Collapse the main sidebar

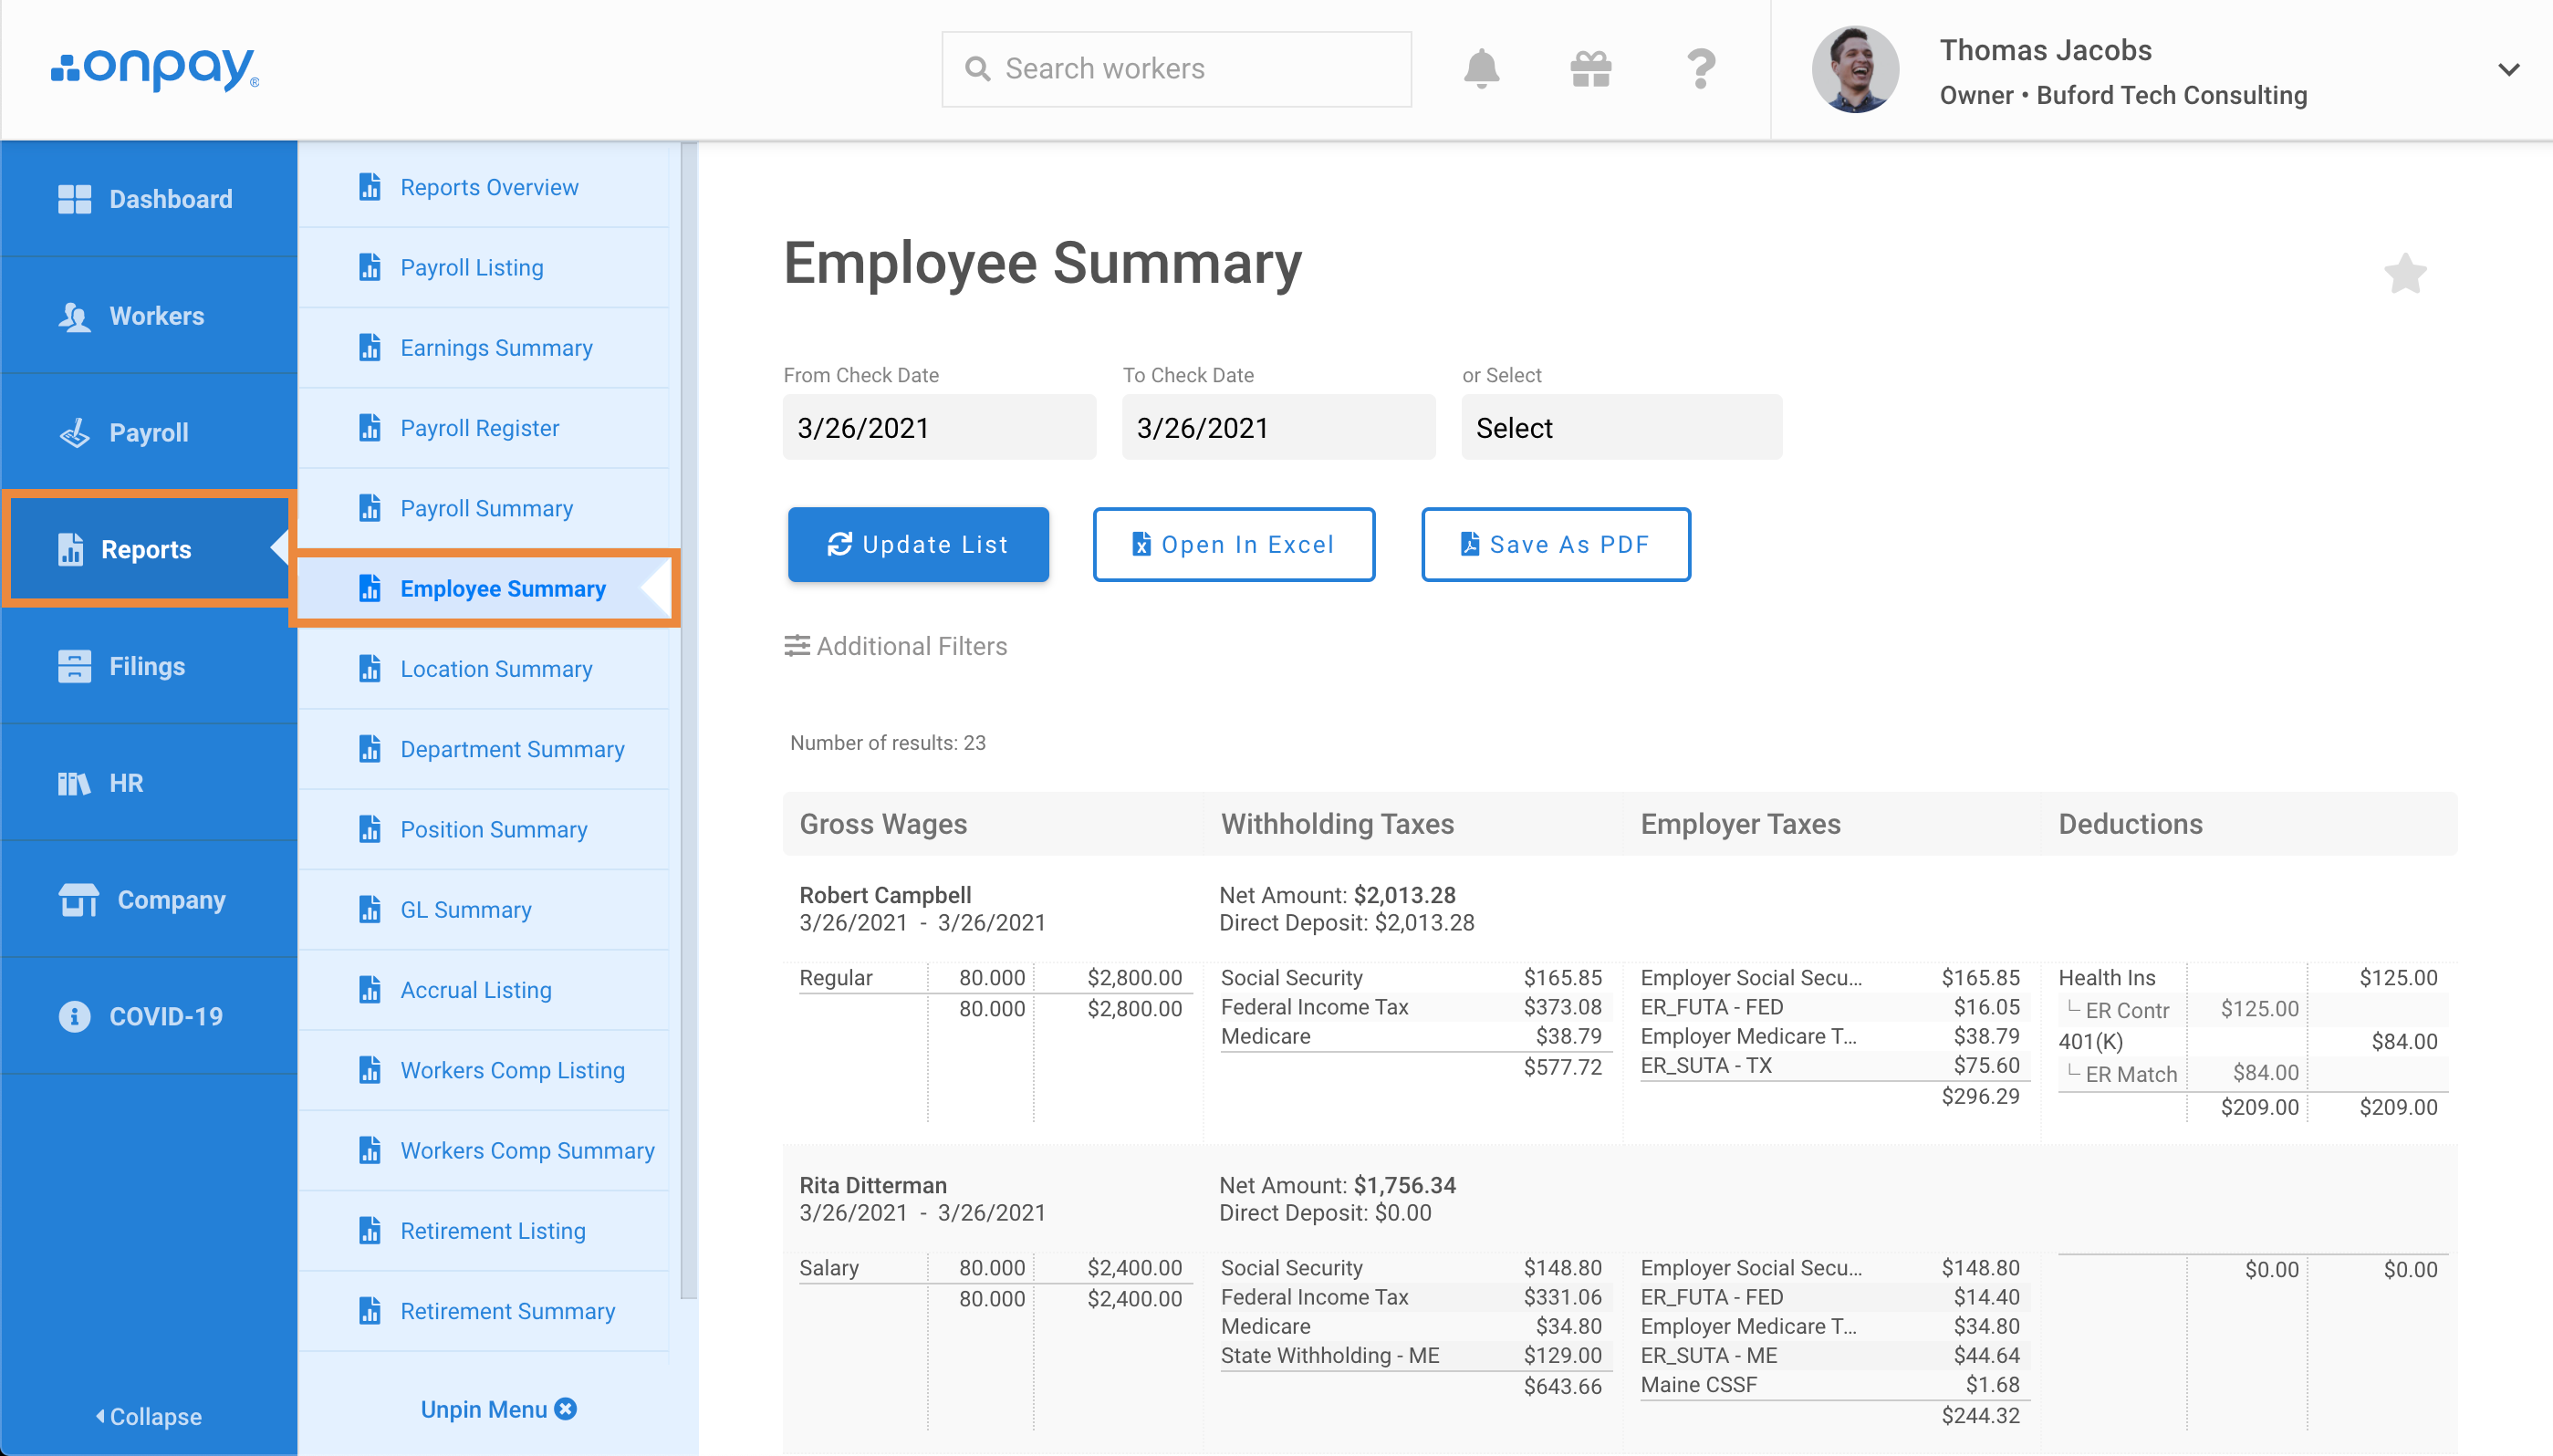[x=149, y=1416]
